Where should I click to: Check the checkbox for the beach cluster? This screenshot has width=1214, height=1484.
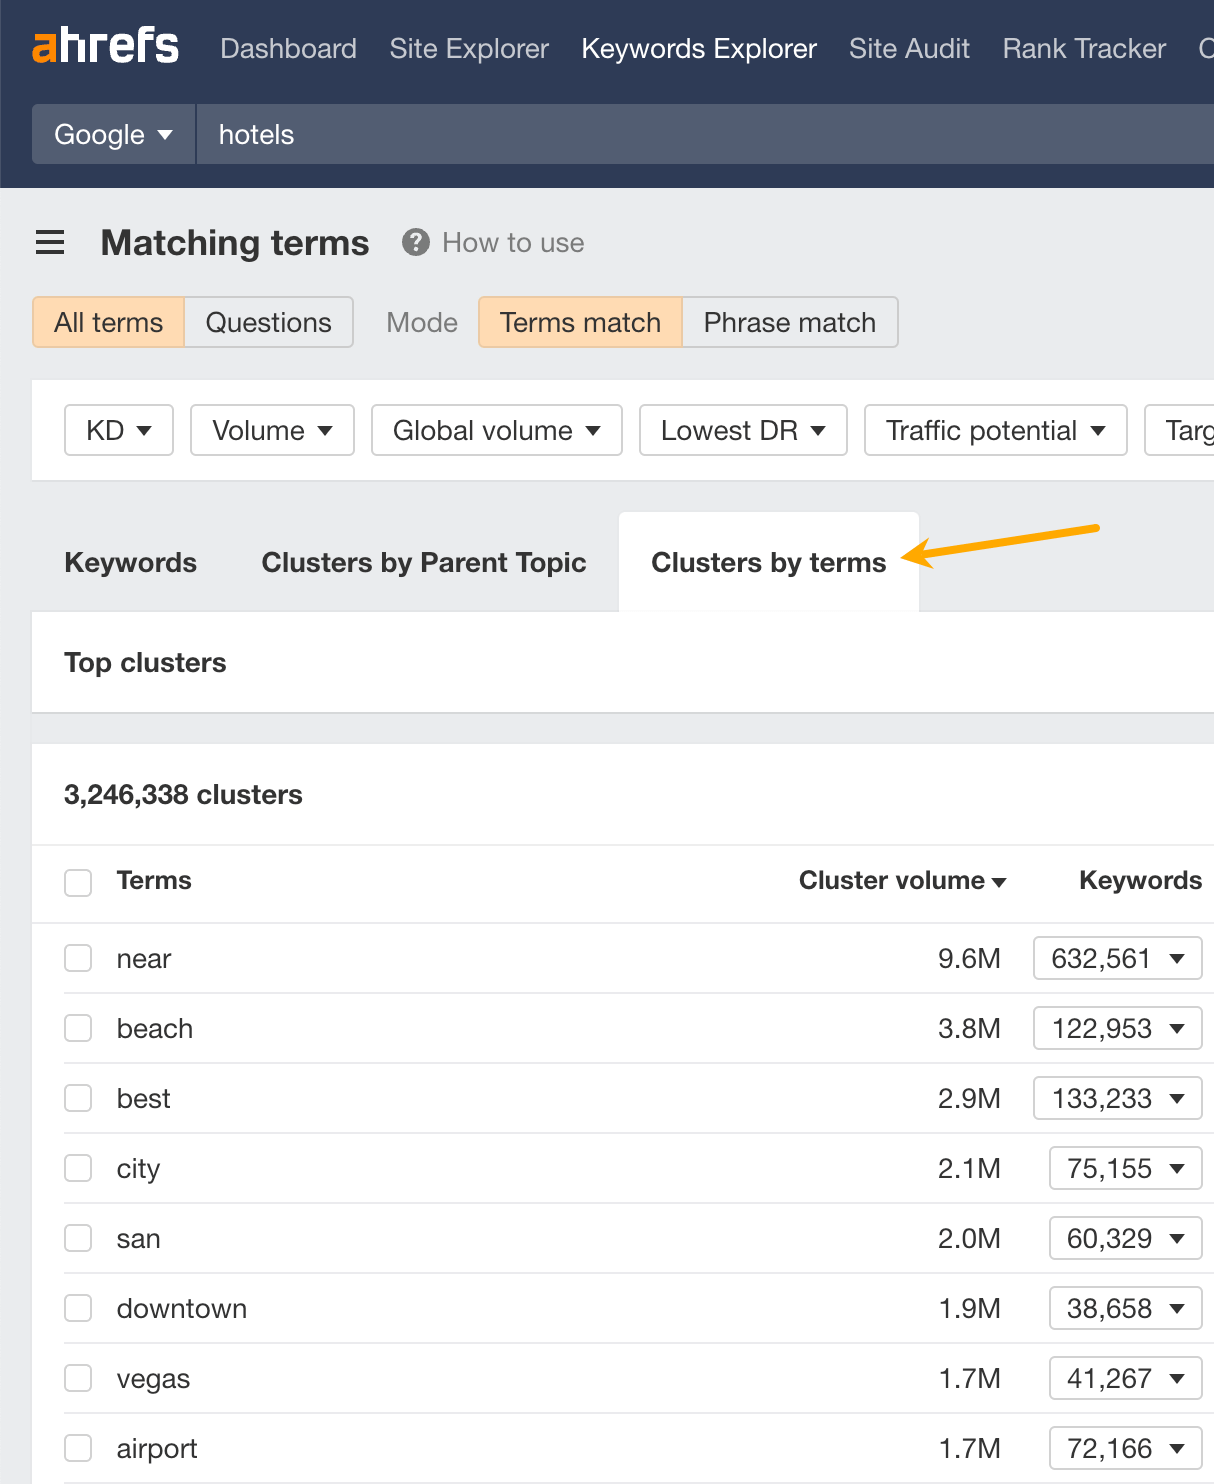pos(77,1027)
